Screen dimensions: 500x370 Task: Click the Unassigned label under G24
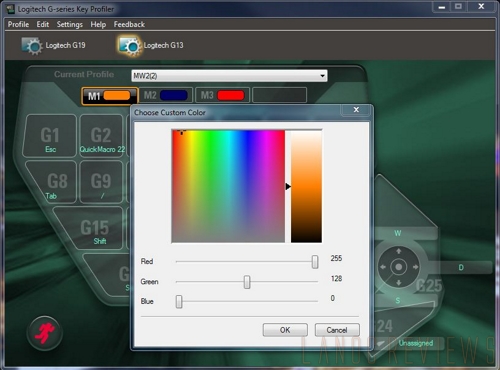point(416,343)
